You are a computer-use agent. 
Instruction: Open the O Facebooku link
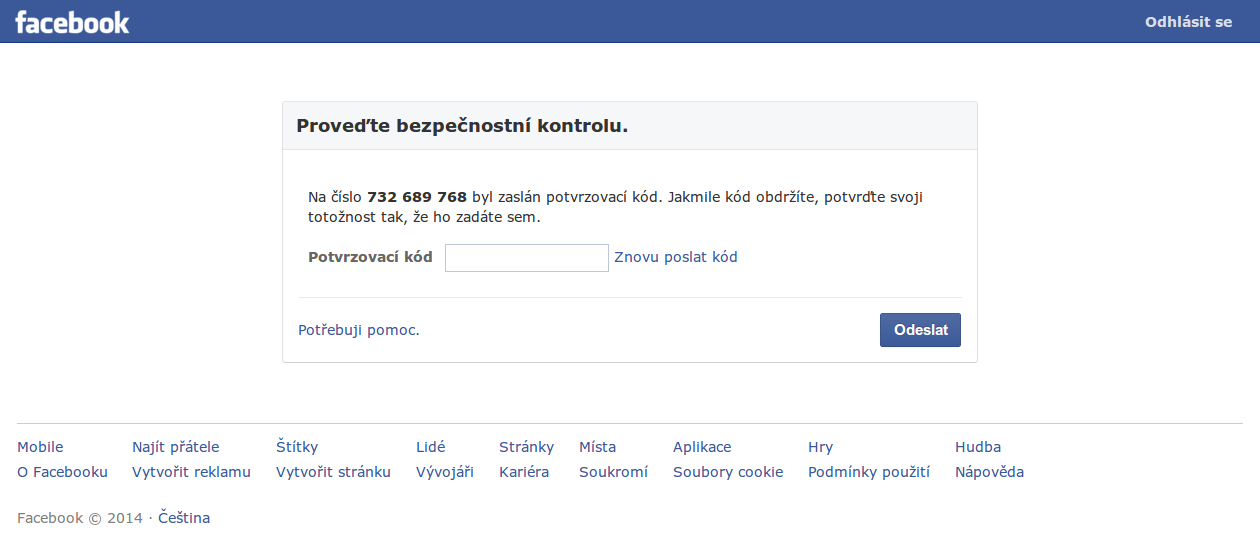tap(62, 472)
